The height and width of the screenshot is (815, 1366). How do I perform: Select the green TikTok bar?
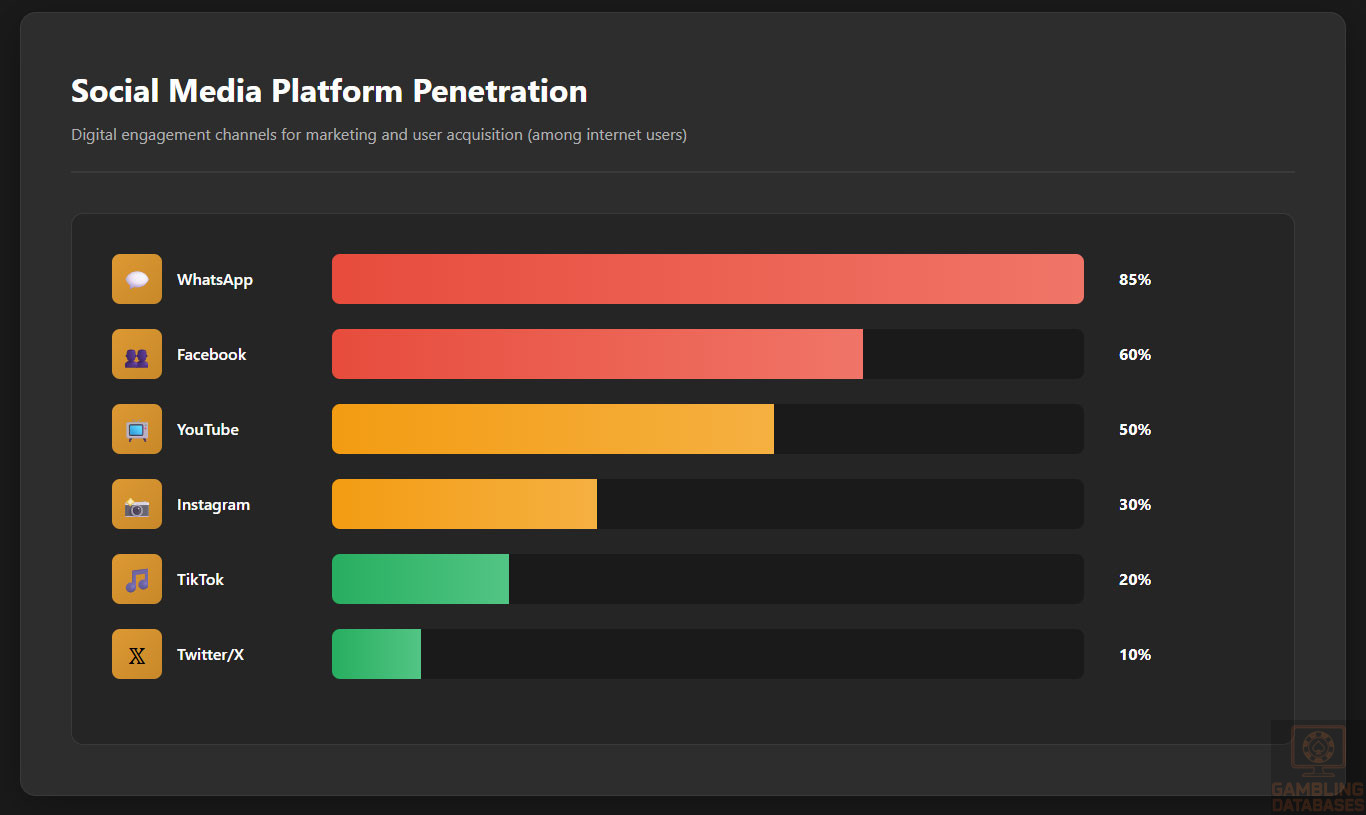click(x=420, y=579)
